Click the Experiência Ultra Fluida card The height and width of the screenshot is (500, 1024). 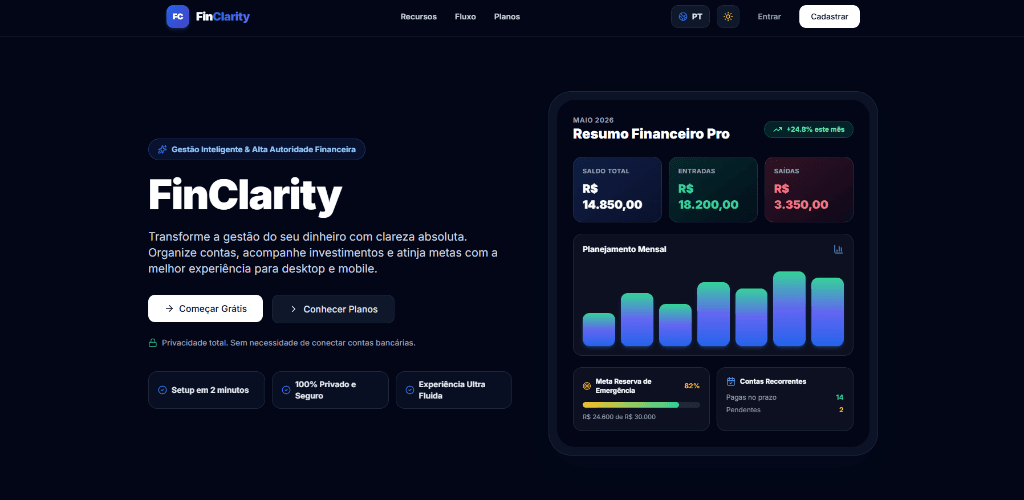(454, 390)
